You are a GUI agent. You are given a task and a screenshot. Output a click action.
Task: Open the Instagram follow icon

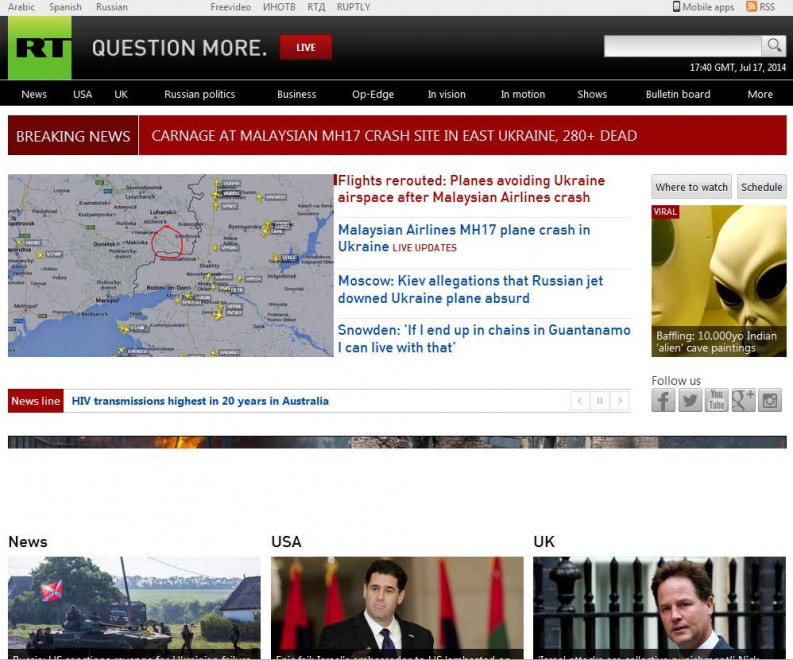point(770,401)
